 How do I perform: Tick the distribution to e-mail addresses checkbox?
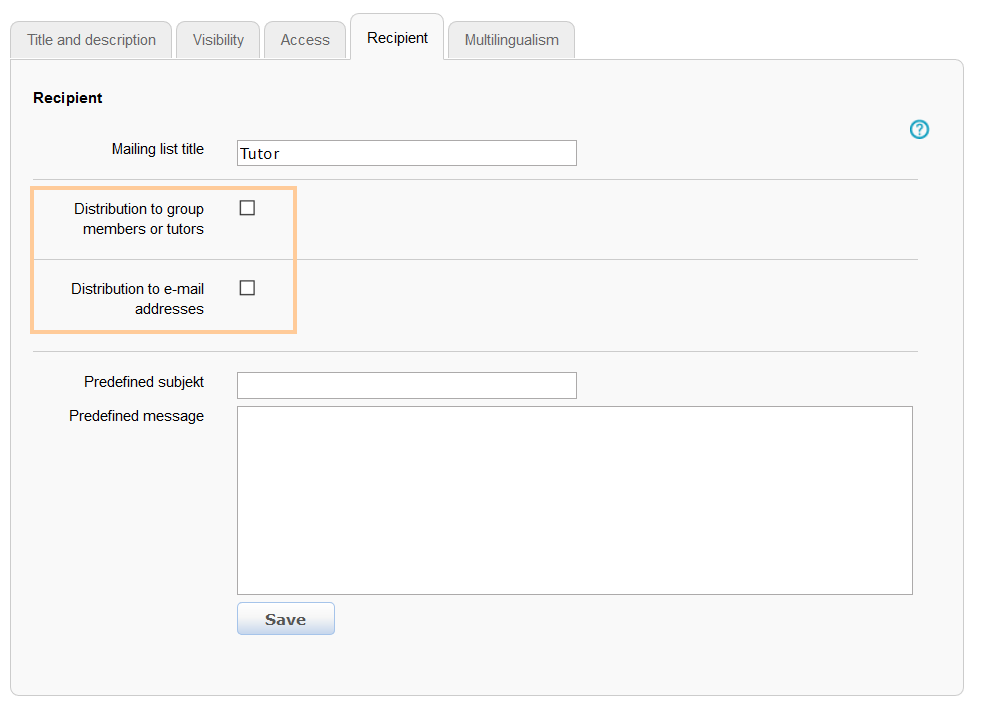tap(247, 288)
